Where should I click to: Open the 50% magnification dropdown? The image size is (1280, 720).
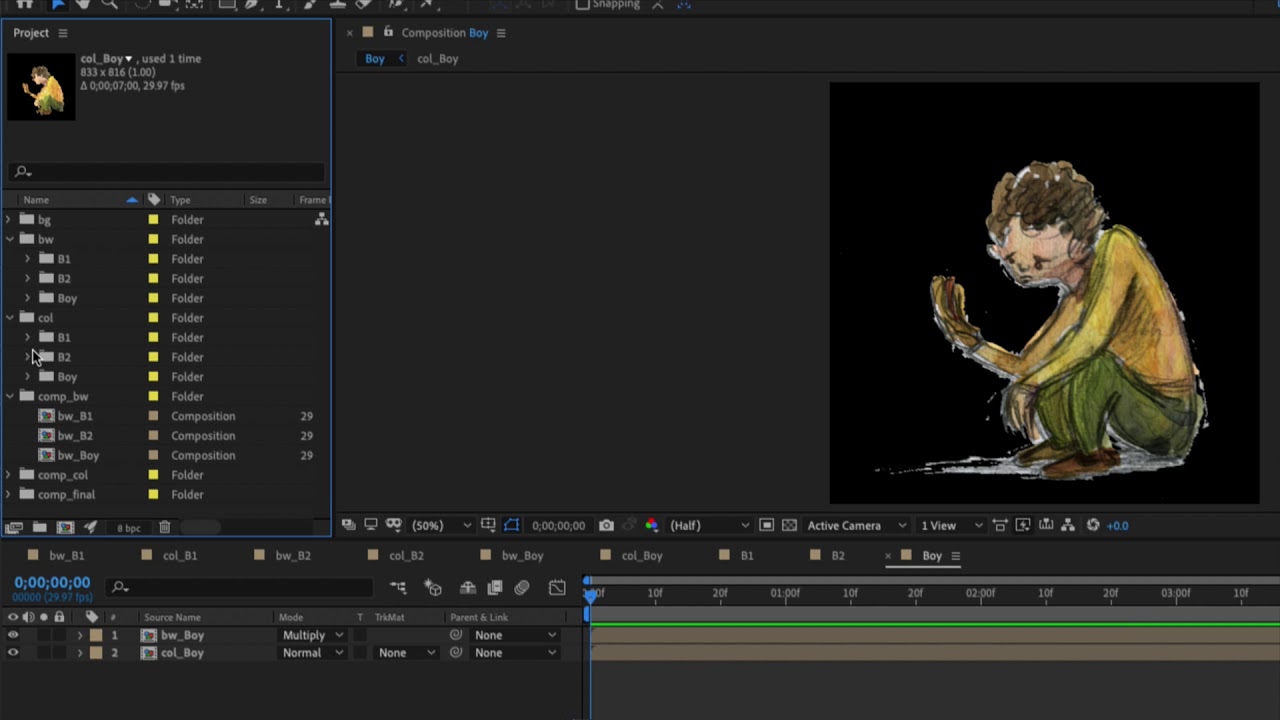[x=441, y=525]
